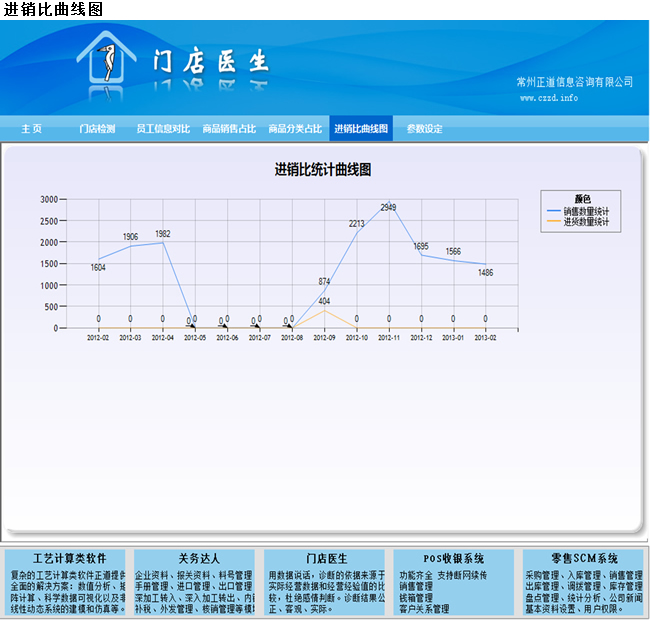Viewport: 650px width, 620px height.
Task: Open 员工信息对比 in the navigation bar
Action: [x=163, y=129]
